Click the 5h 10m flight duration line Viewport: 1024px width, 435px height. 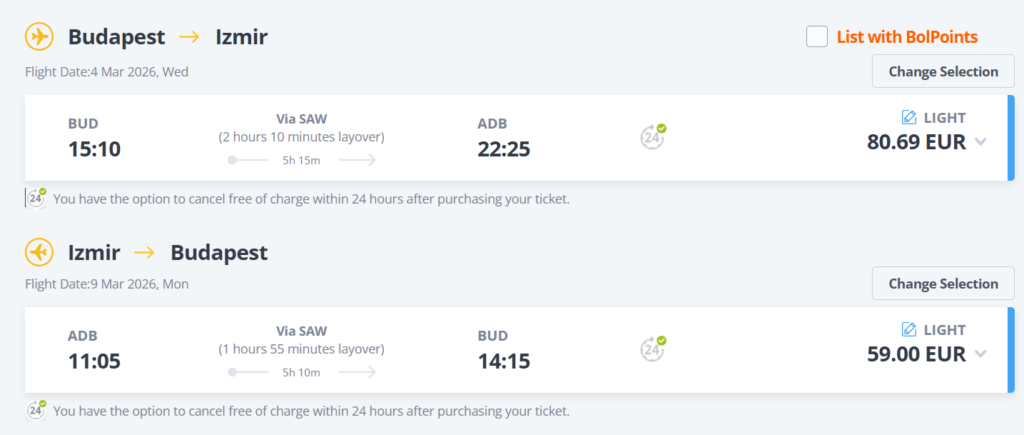click(301, 372)
